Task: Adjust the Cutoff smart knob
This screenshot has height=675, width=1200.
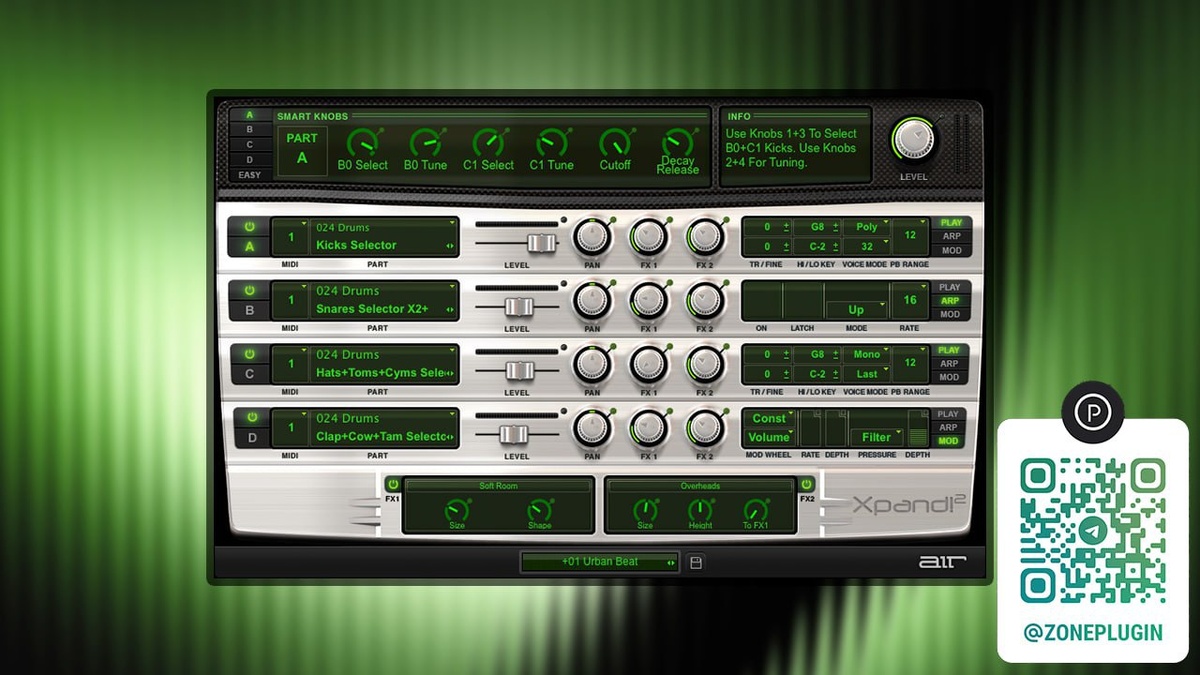Action: click(615, 143)
